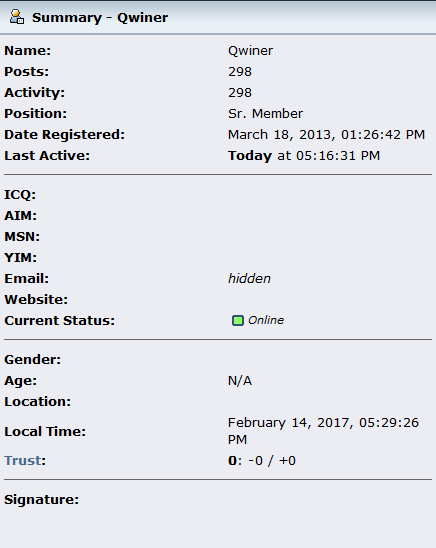Click the Location label
This screenshot has height=548, width=436.
[37, 402]
